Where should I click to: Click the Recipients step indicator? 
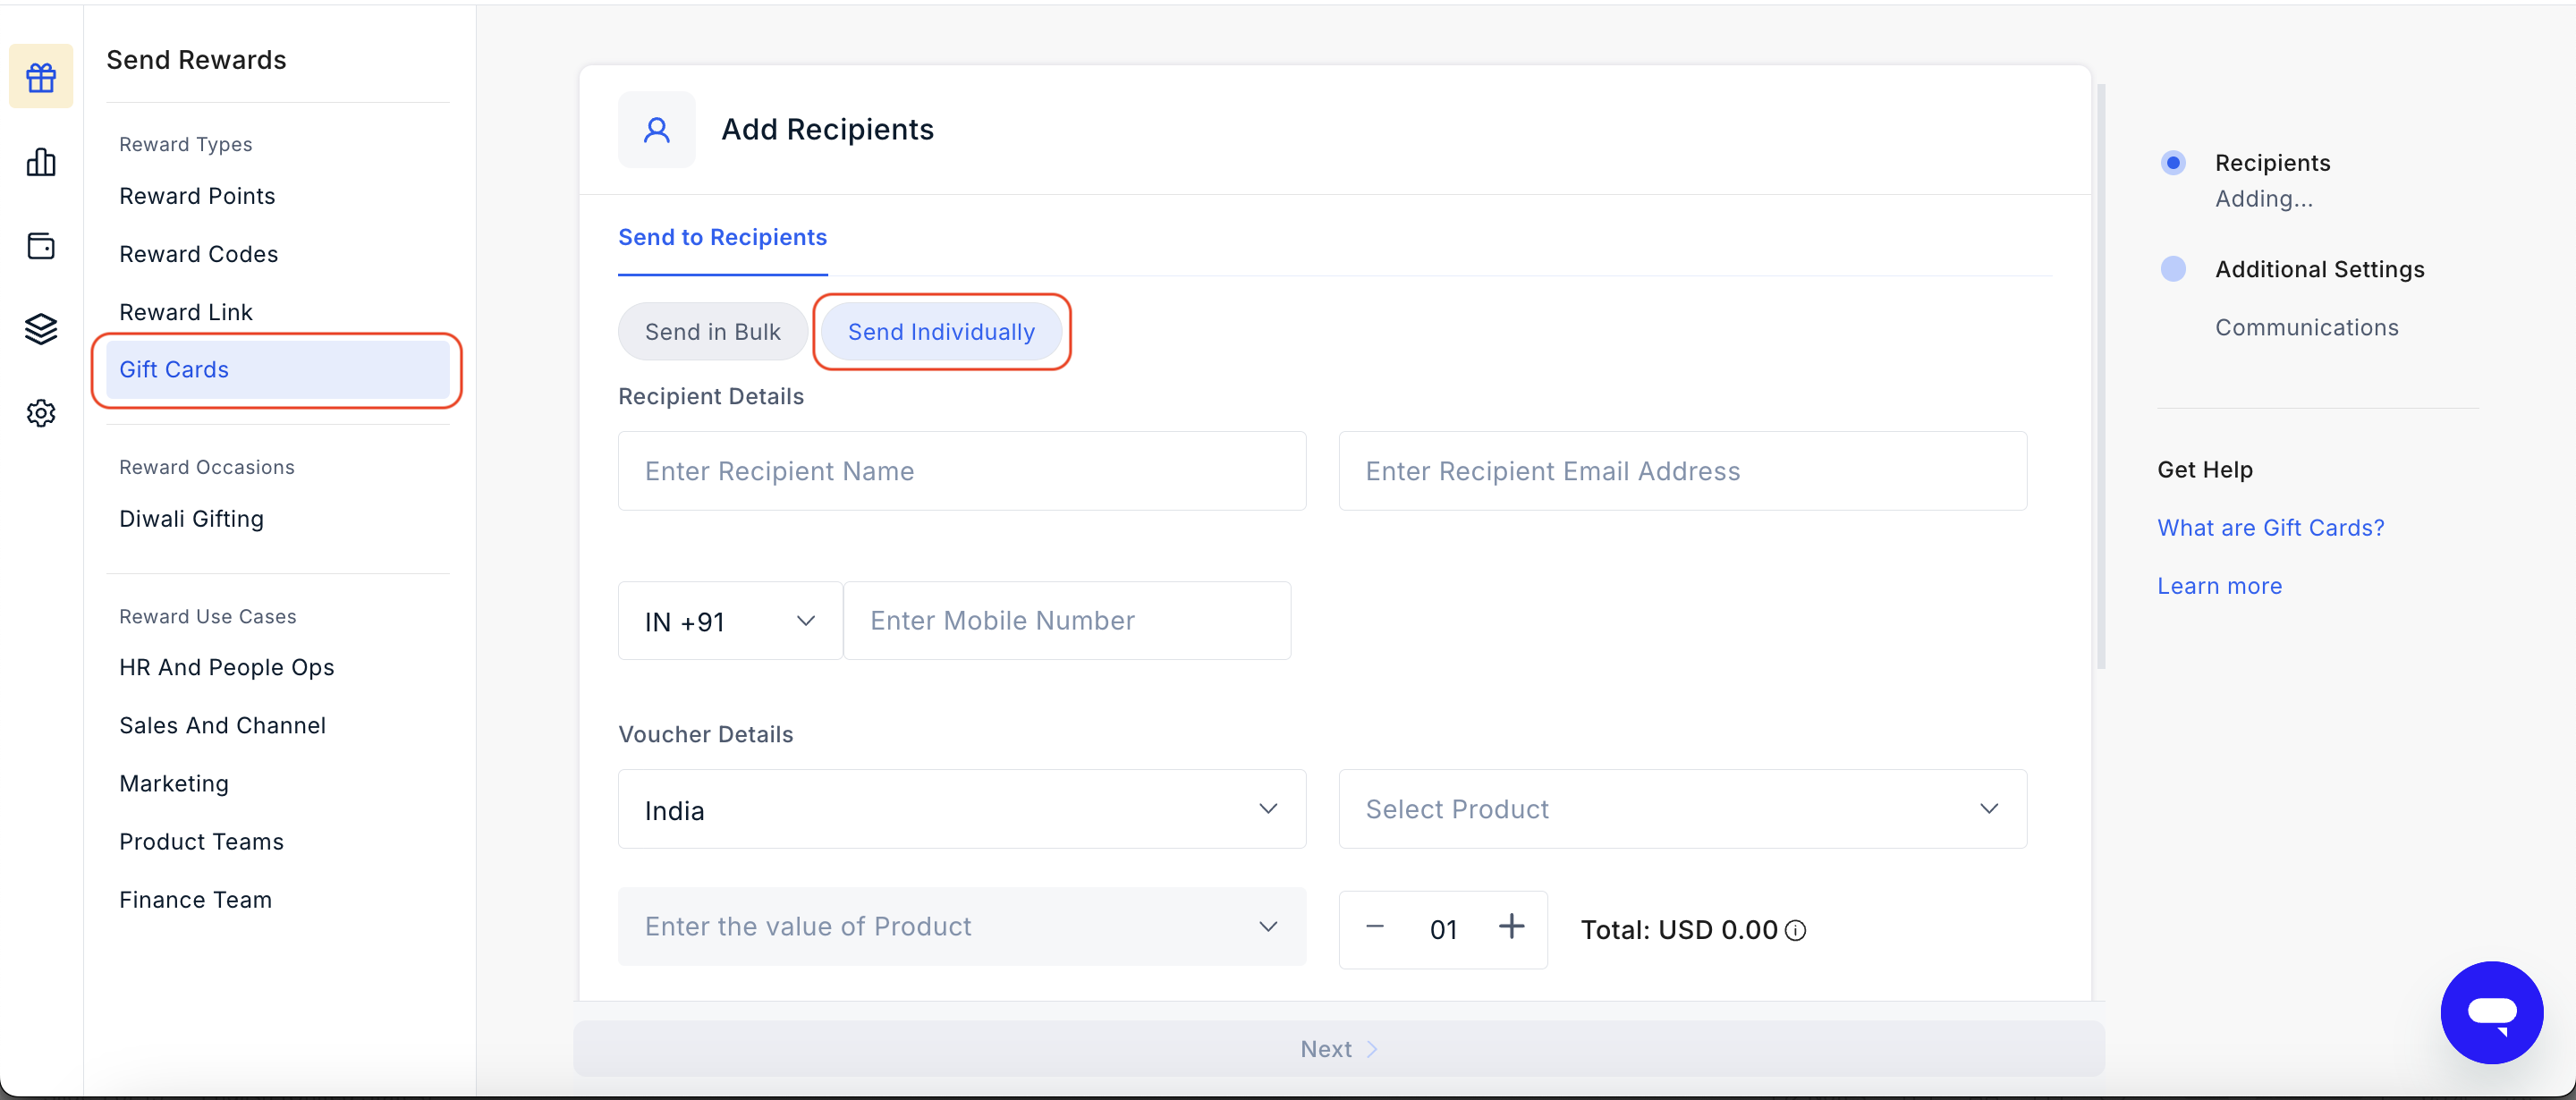2173,163
